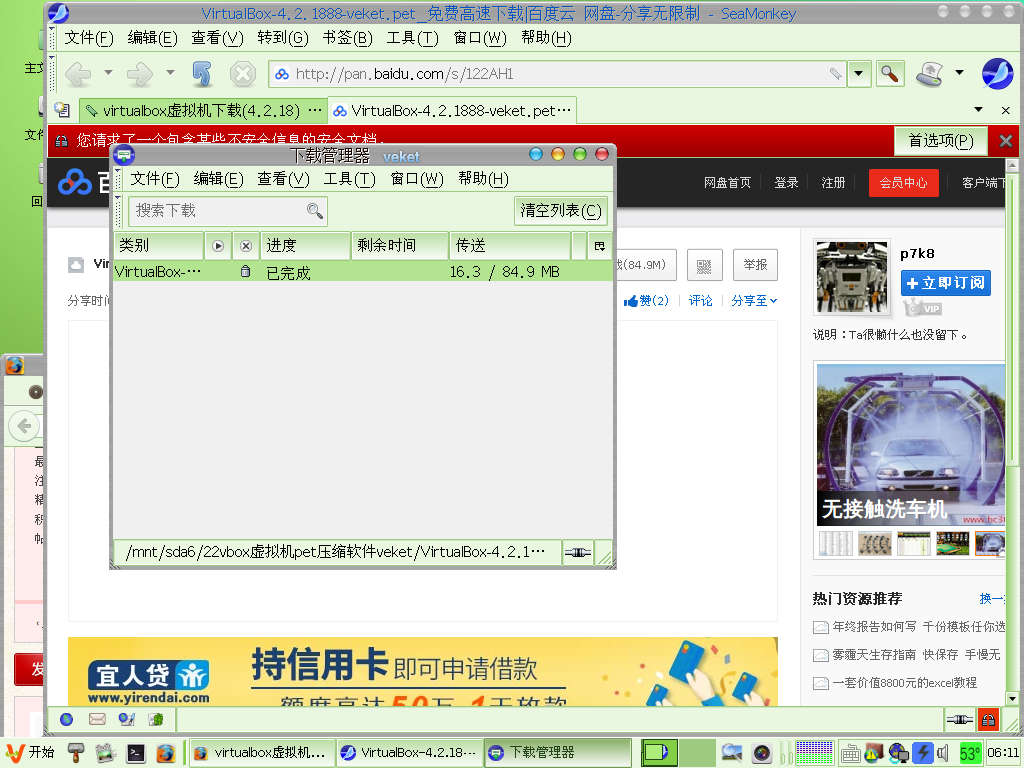
Task: Open new tab icon on tab bar
Action: click(62, 110)
